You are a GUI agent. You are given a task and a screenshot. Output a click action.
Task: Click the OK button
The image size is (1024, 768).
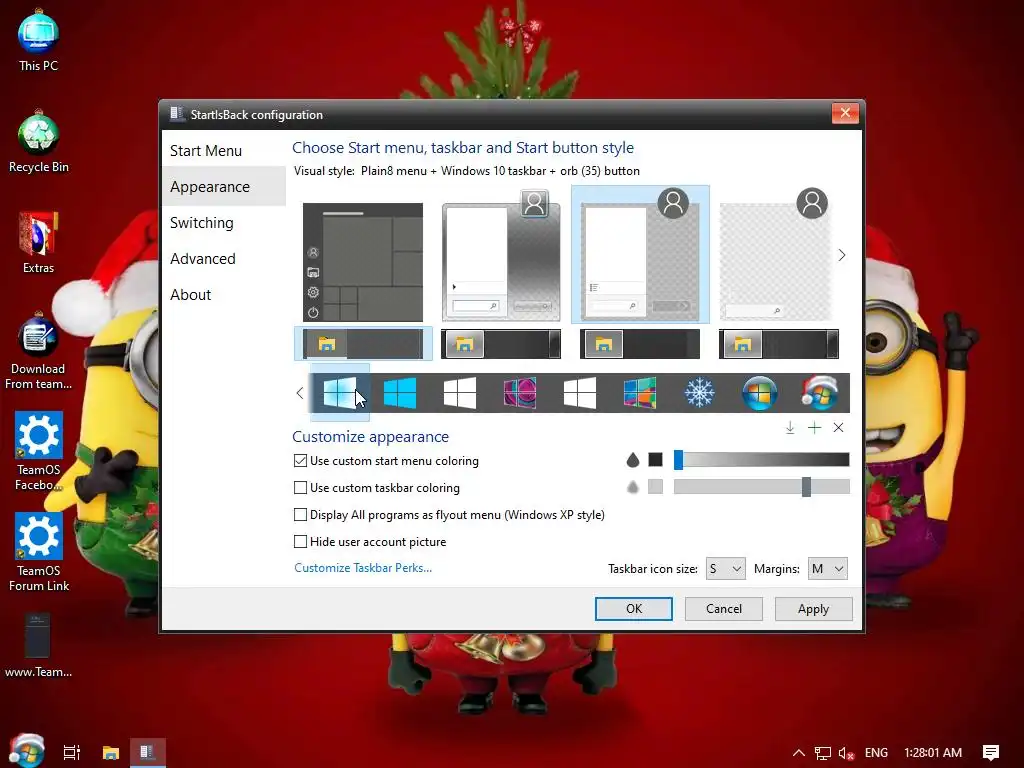click(633, 609)
